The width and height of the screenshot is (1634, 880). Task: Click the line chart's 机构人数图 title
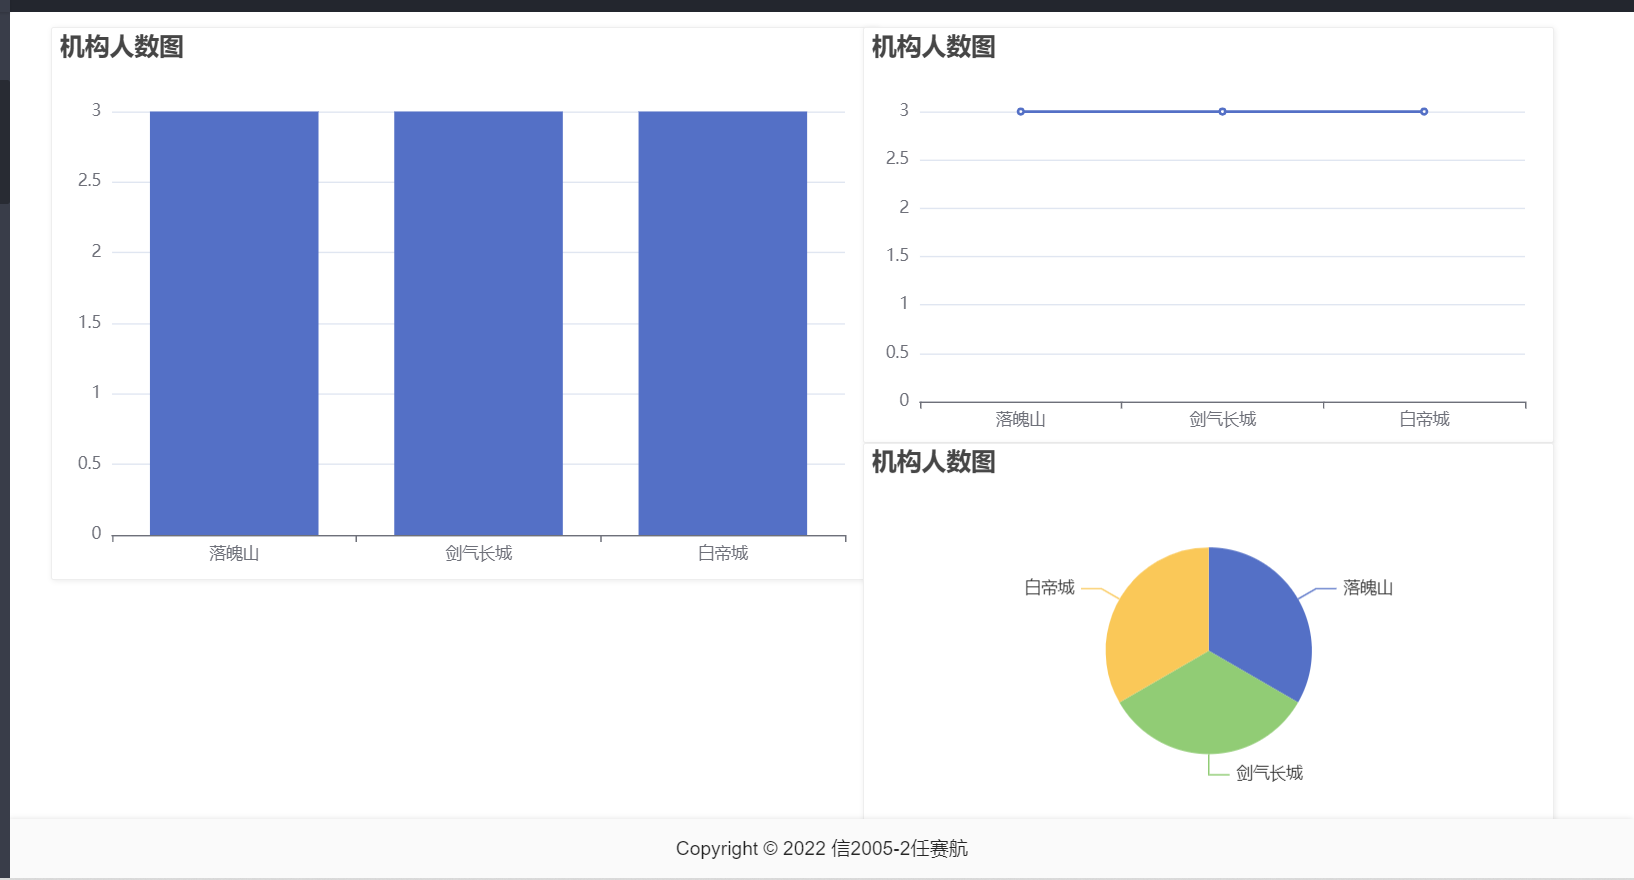point(934,47)
